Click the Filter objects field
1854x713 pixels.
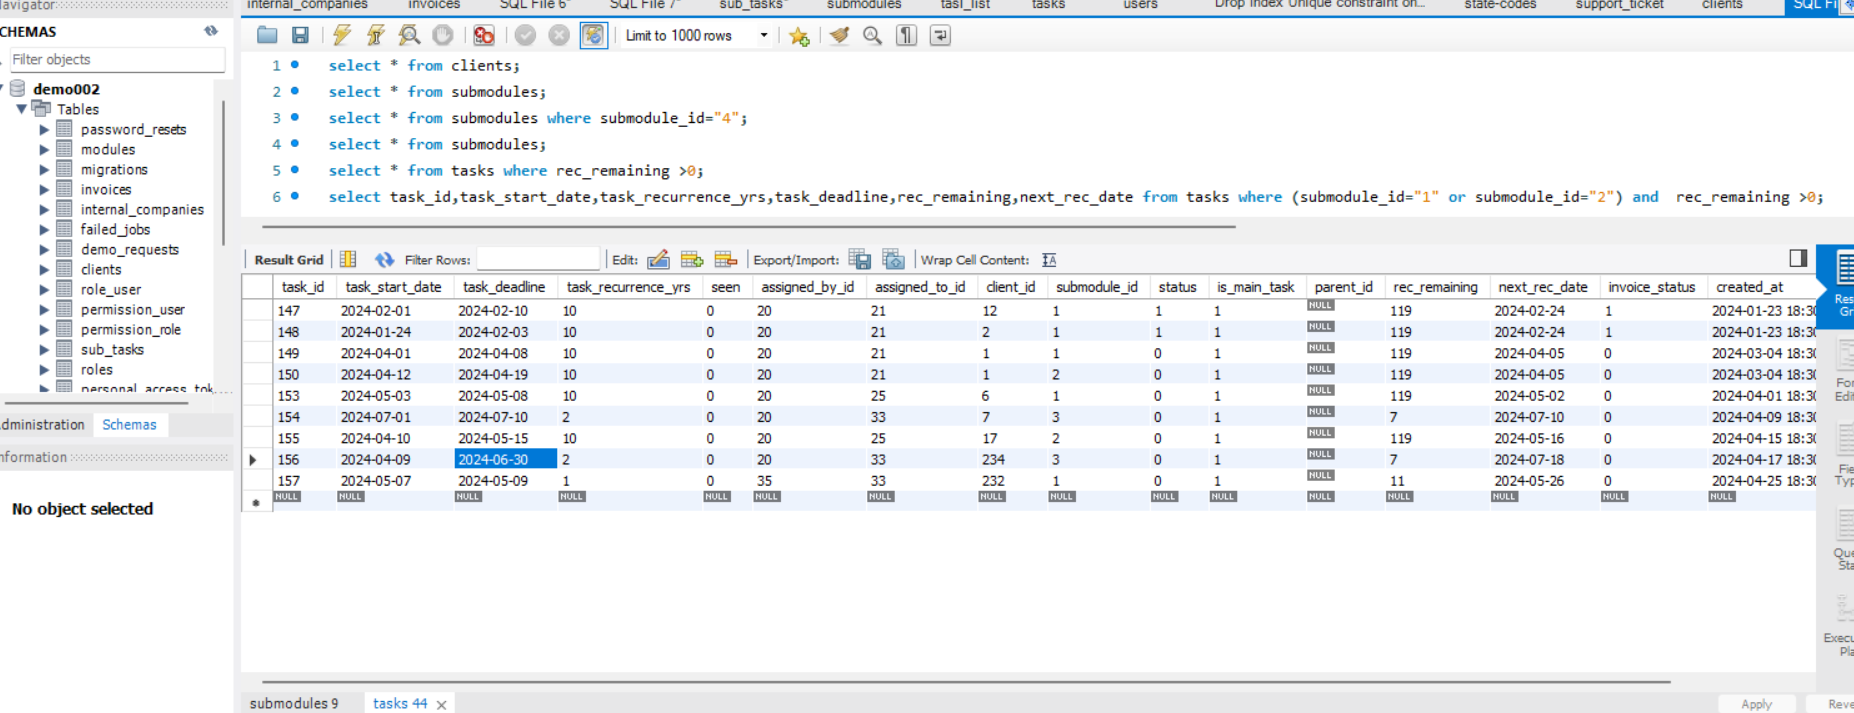pos(116,59)
